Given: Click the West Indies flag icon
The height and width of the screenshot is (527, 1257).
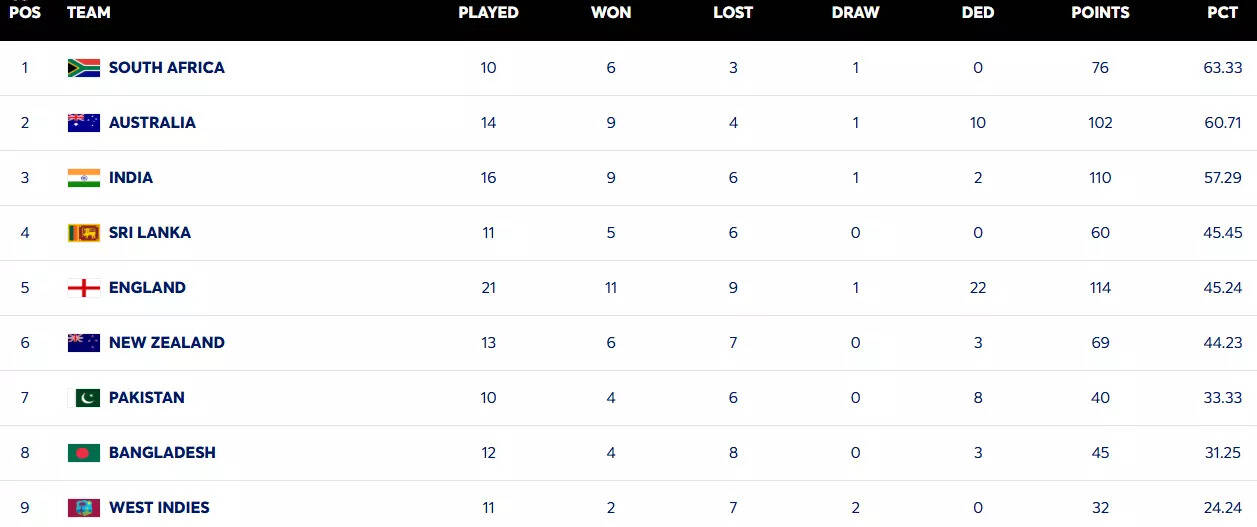Looking at the screenshot, I should tap(84, 508).
